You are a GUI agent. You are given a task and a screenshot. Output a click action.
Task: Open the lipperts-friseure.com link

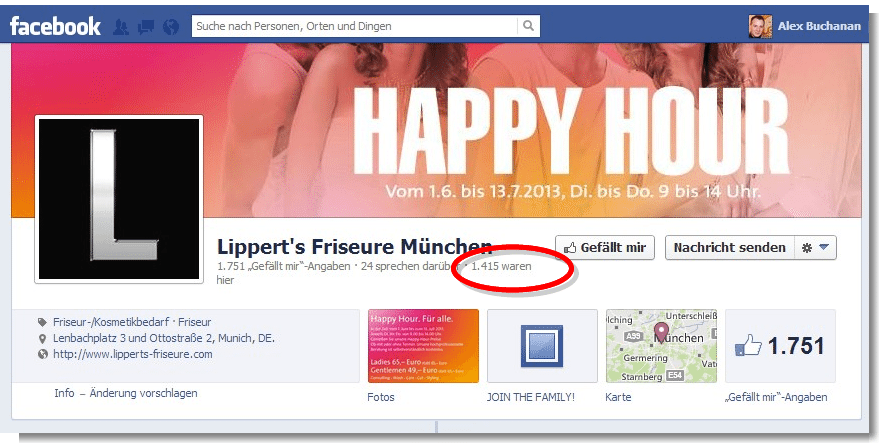click(x=133, y=354)
